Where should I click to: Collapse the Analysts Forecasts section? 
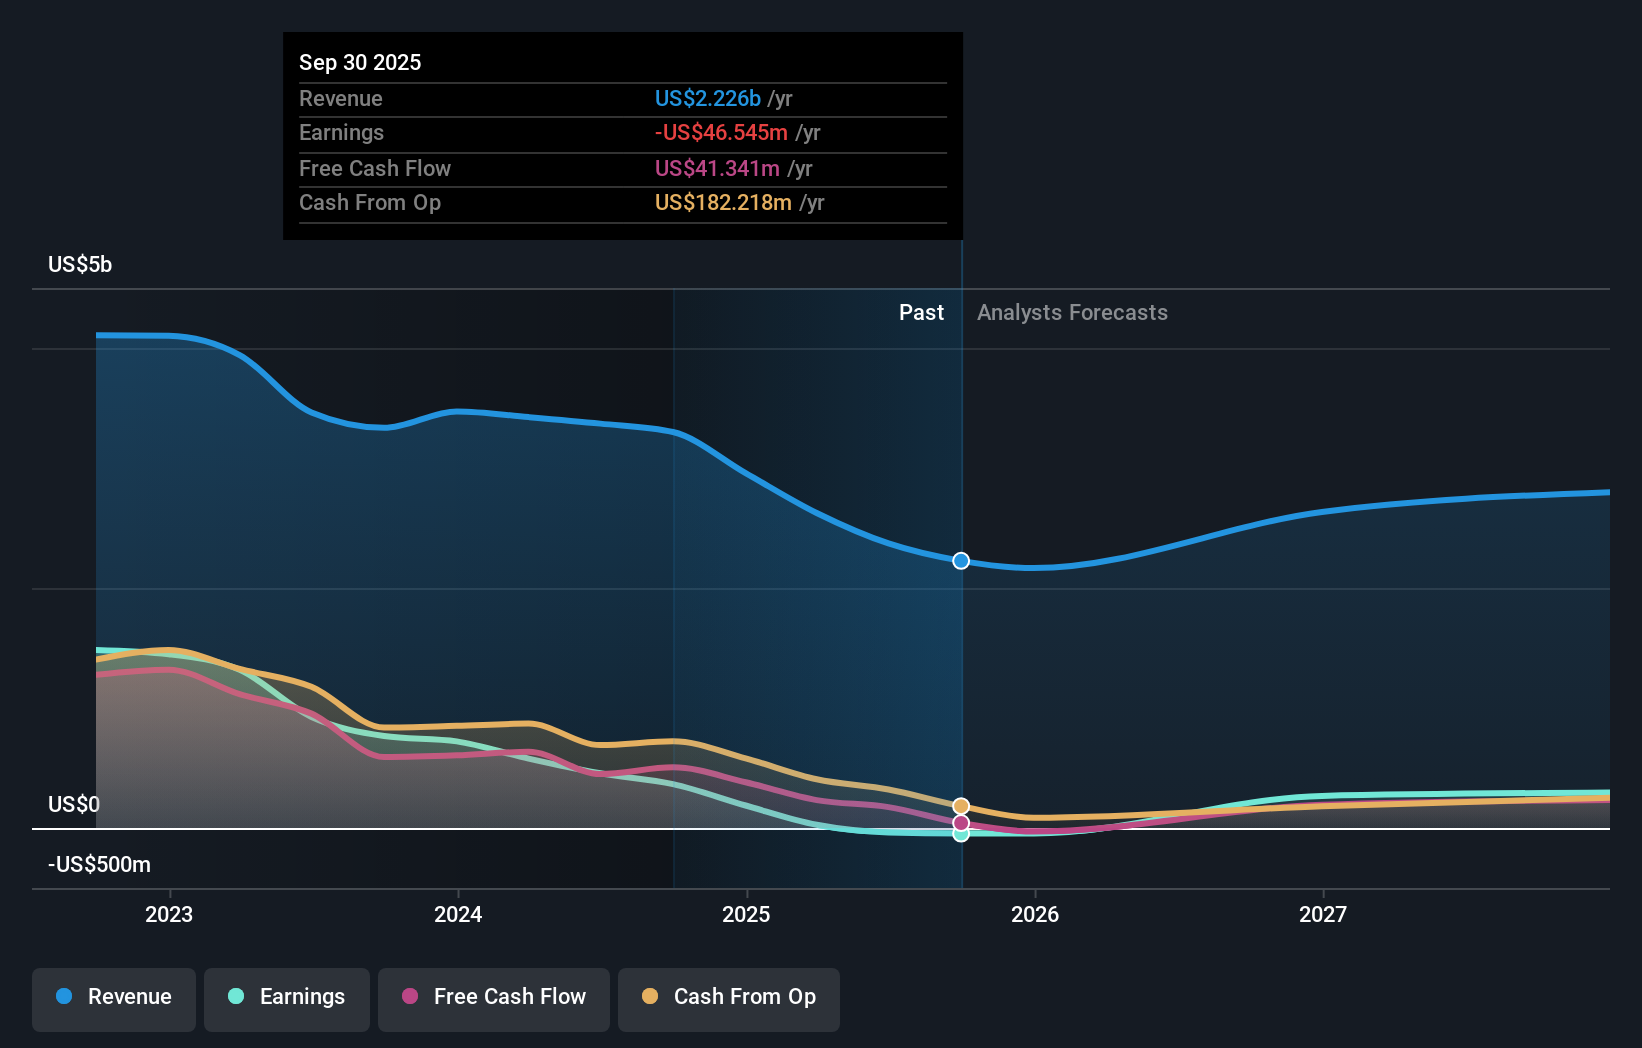click(x=1071, y=312)
